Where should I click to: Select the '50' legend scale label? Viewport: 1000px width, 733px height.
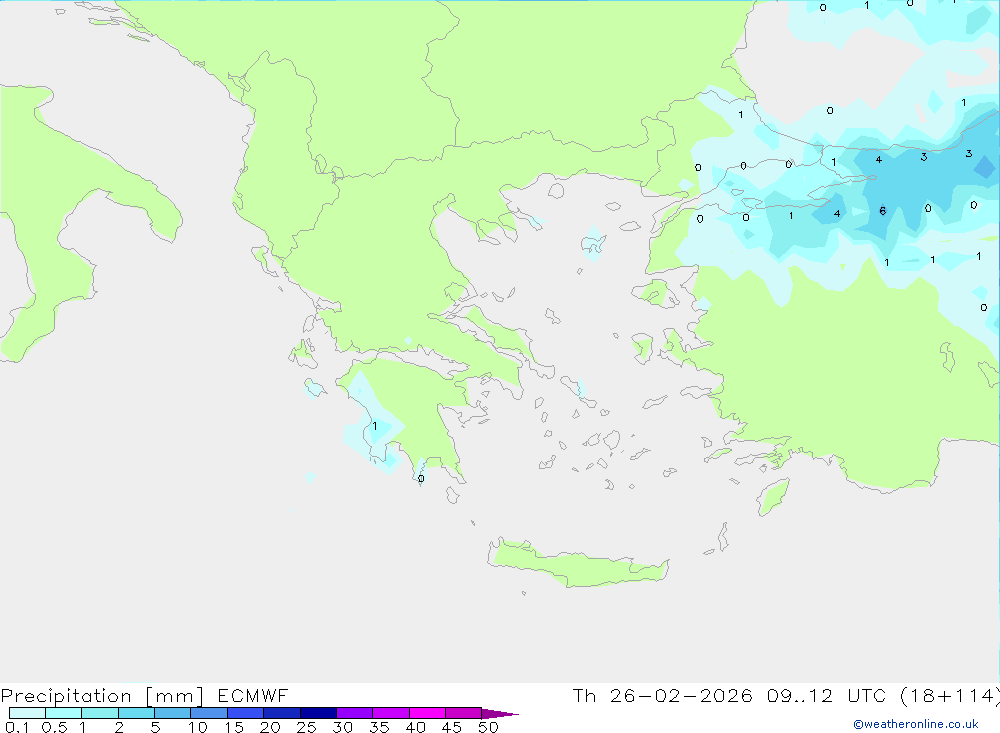click(x=488, y=727)
